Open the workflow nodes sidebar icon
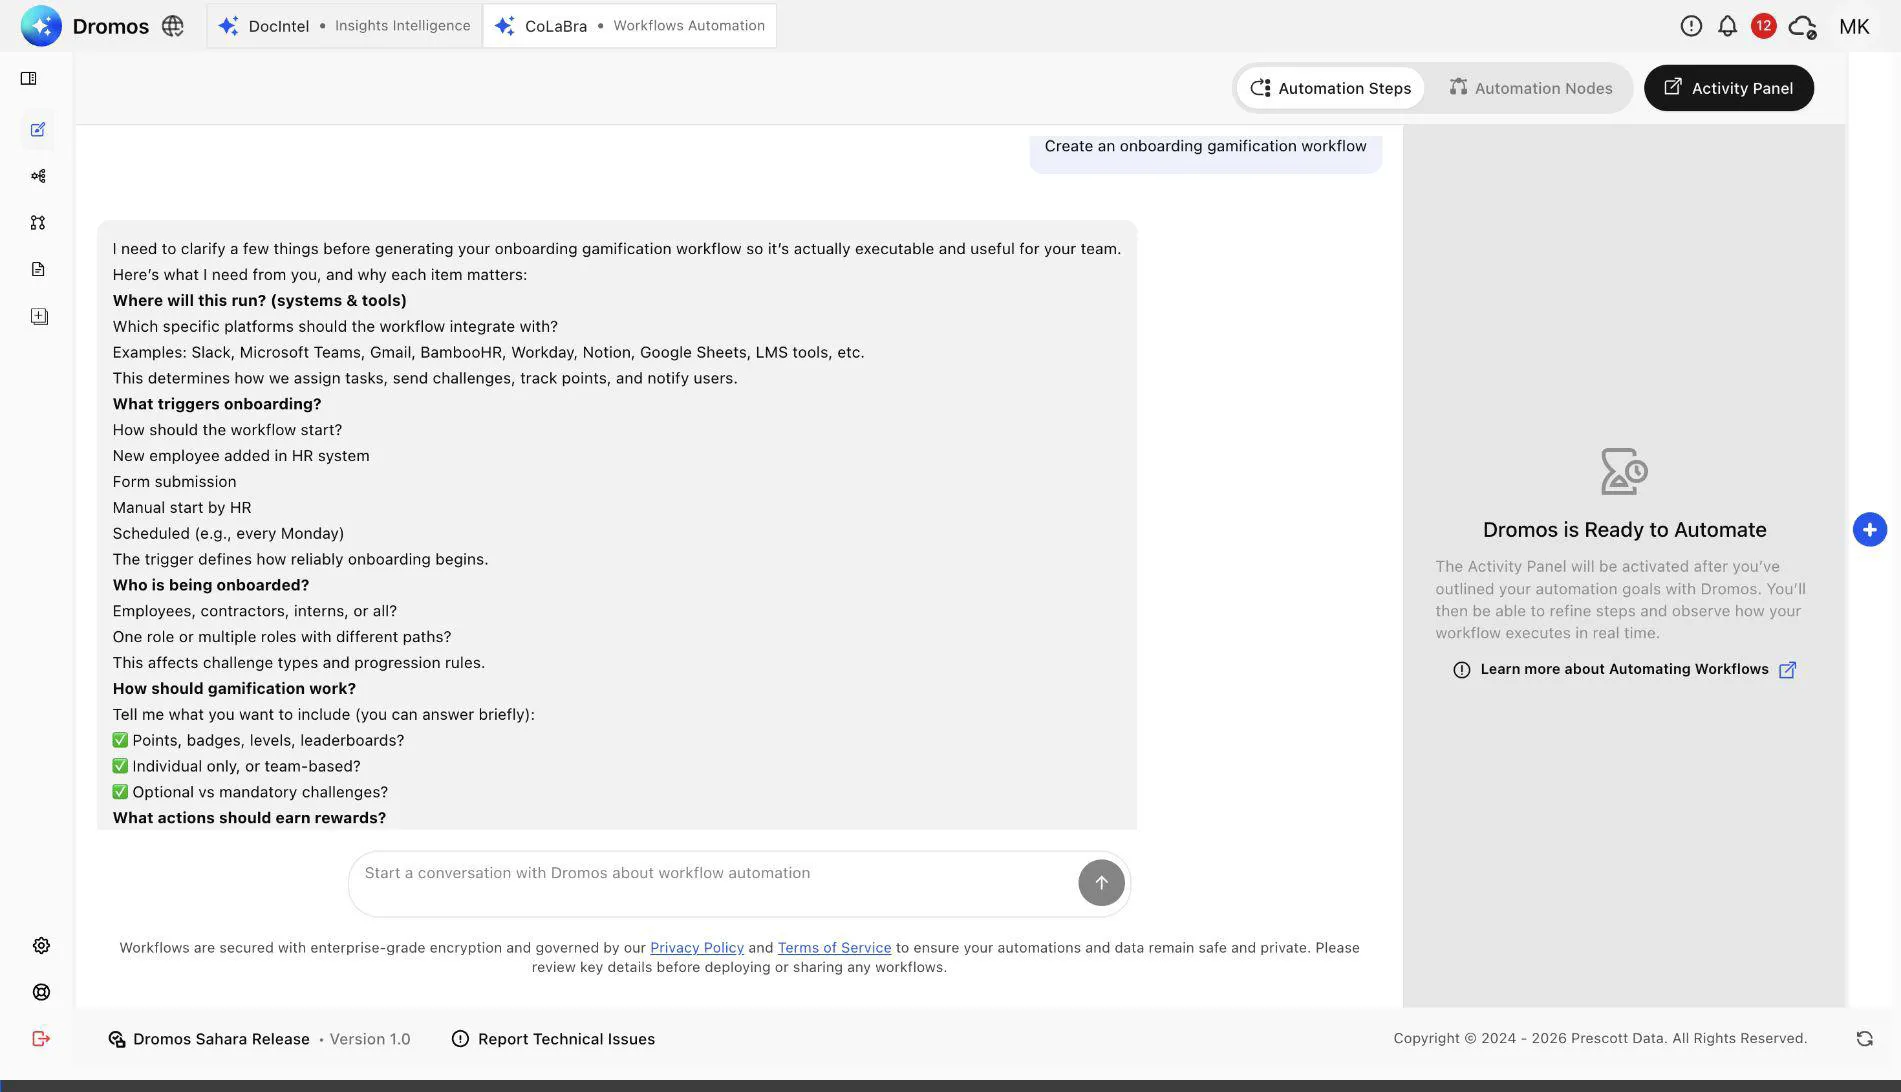 point(38,176)
